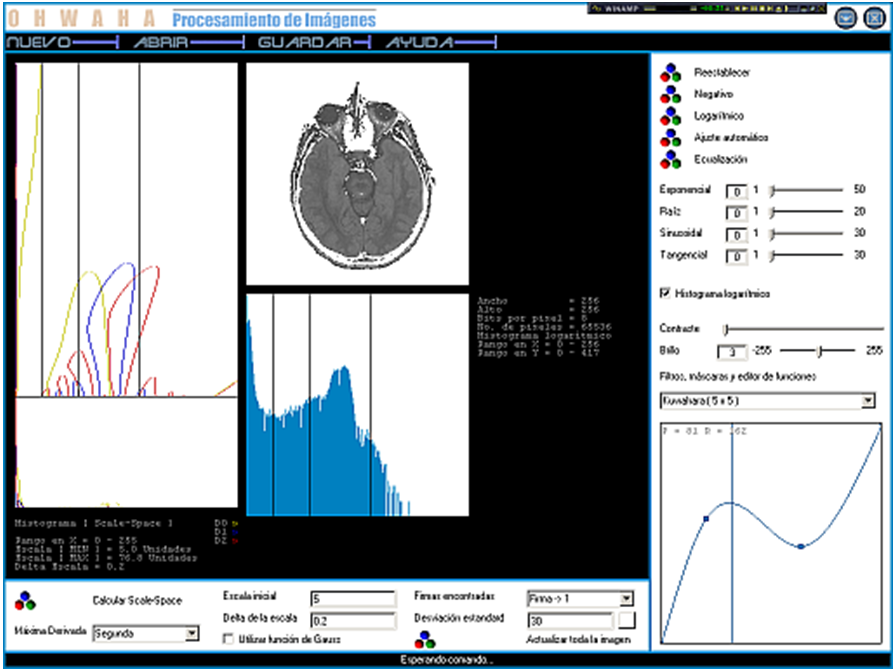Click the Raíz slider
The width and height of the screenshot is (893, 669).
pyautogui.click(x=806, y=212)
